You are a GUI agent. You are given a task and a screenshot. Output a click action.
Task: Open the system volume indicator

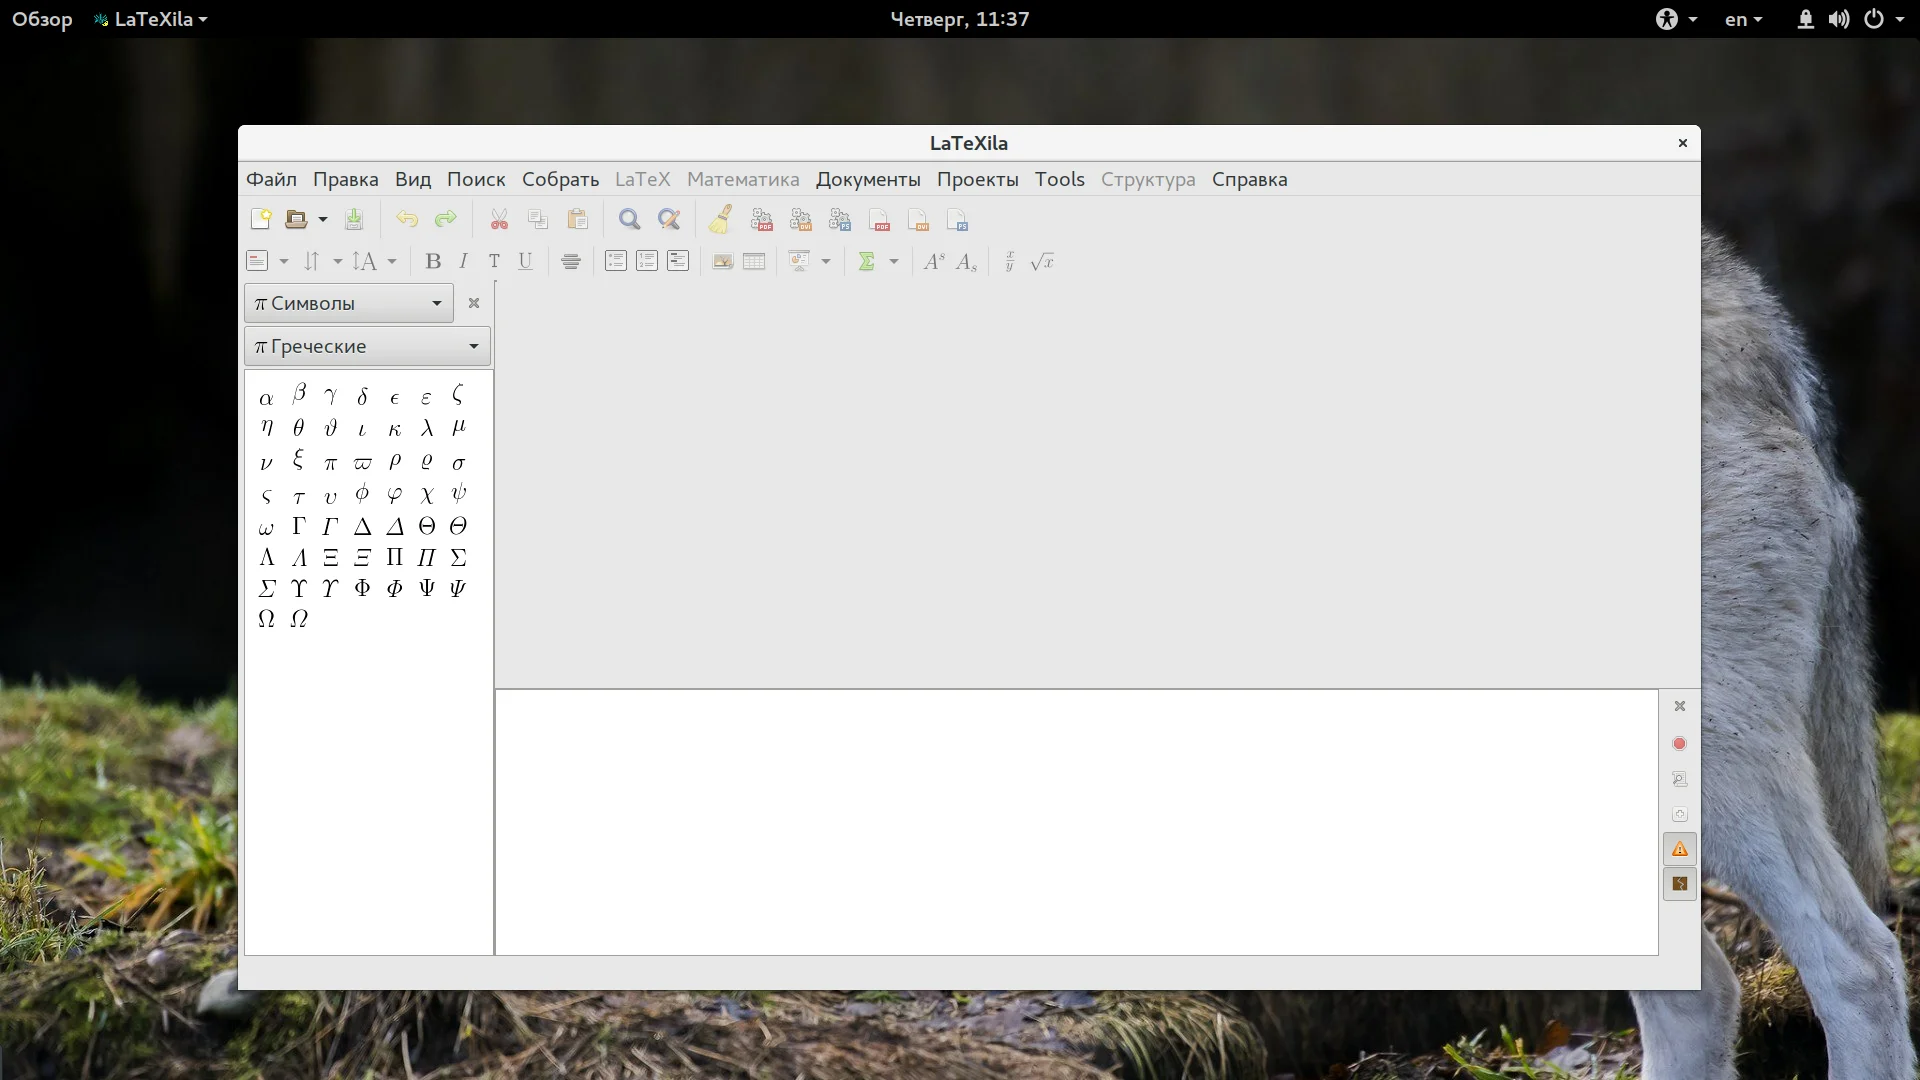[x=1838, y=19]
